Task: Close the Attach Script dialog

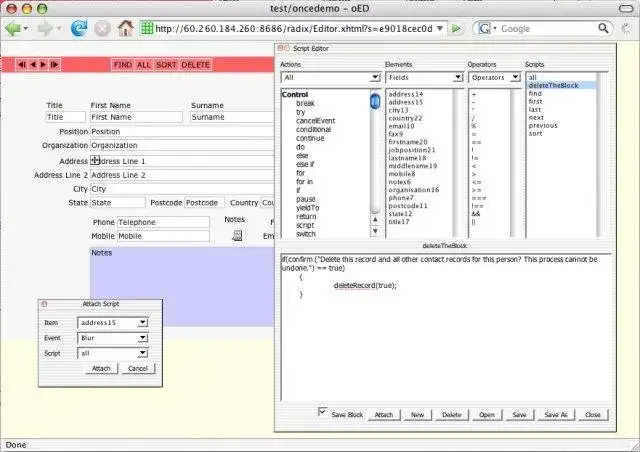Action: [44, 304]
